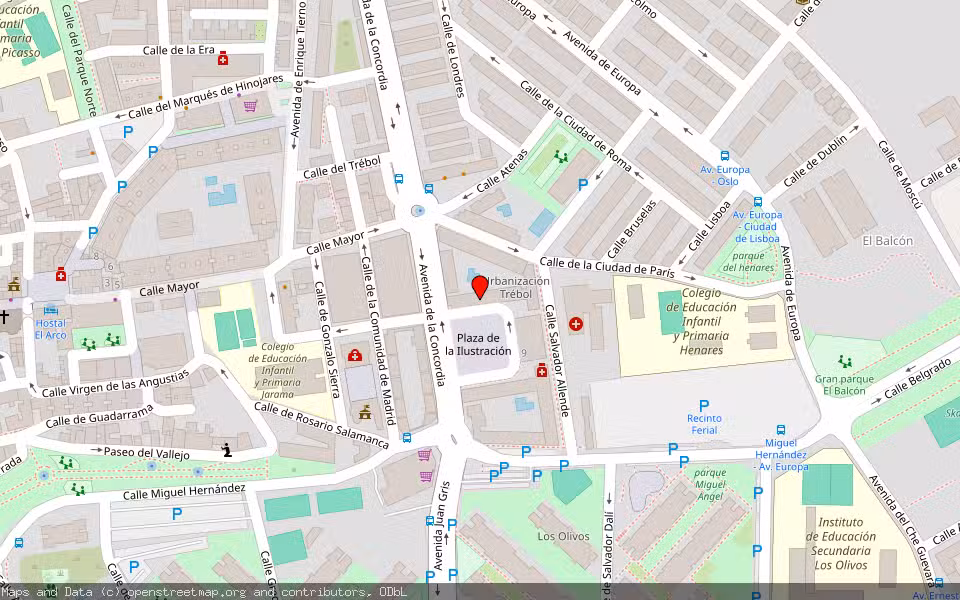960x600 pixels.
Task: Select the Calle de Guadarrama street label
Action: [x=99, y=416]
